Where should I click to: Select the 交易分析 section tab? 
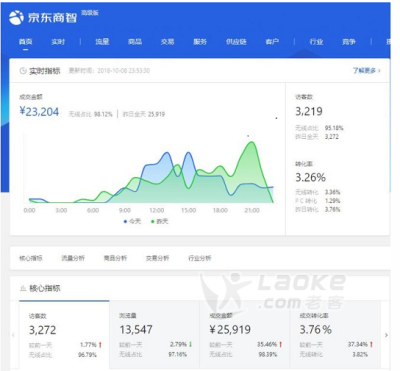click(157, 258)
